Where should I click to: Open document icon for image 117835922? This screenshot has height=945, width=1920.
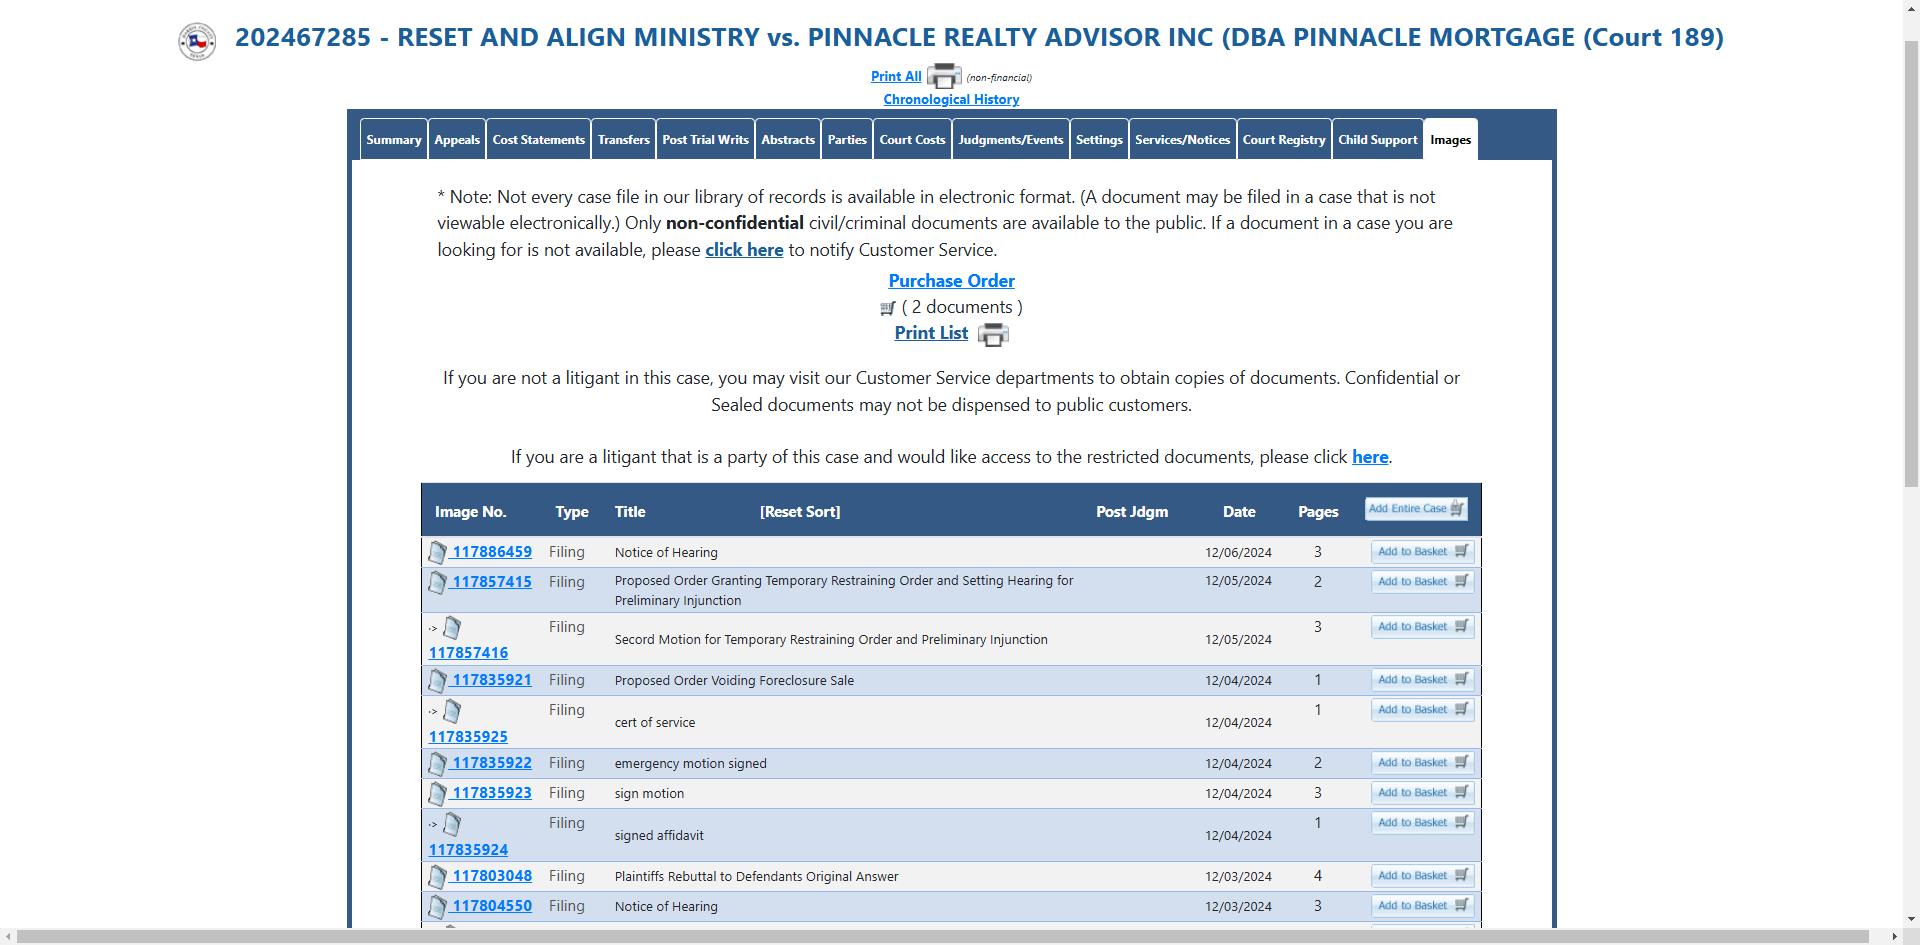437,763
